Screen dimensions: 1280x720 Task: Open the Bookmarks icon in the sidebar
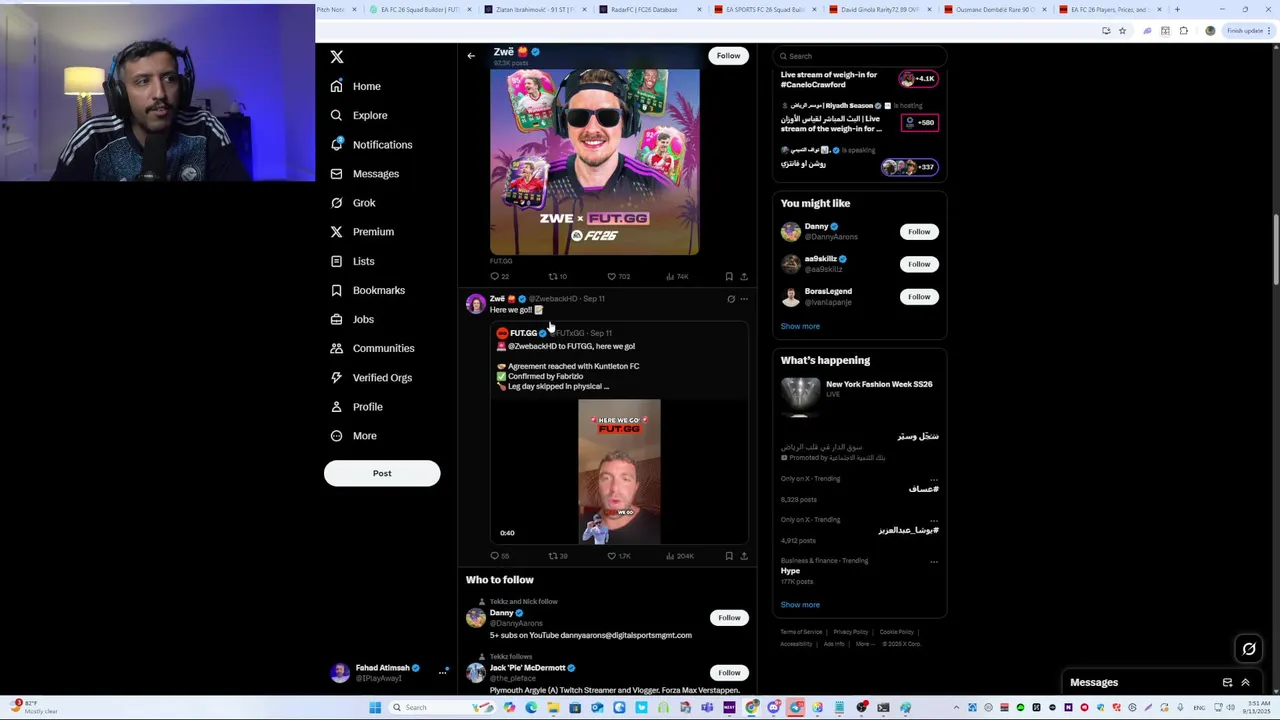click(x=336, y=290)
